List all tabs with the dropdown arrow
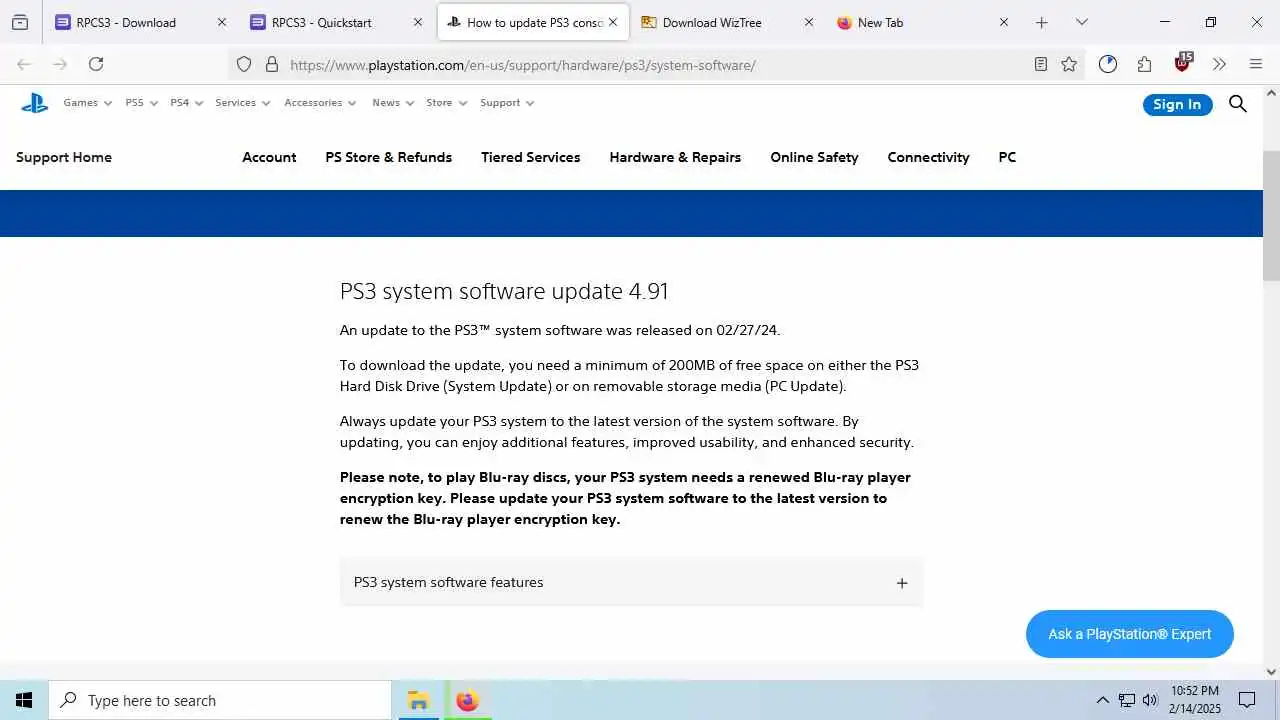Screen dimensions: 1280x720 point(1081,22)
